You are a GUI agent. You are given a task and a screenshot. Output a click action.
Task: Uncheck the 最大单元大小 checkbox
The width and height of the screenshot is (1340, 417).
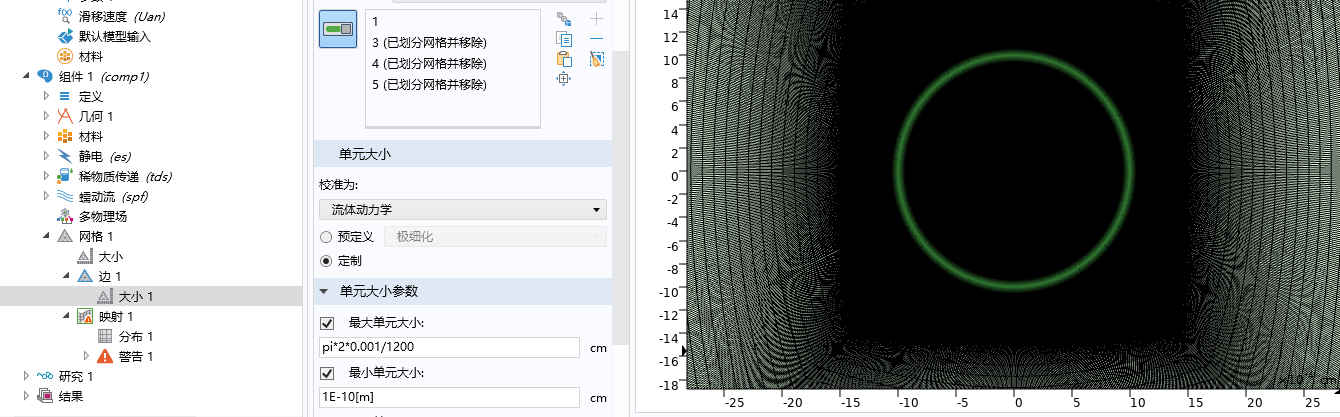[x=327, y=323]
